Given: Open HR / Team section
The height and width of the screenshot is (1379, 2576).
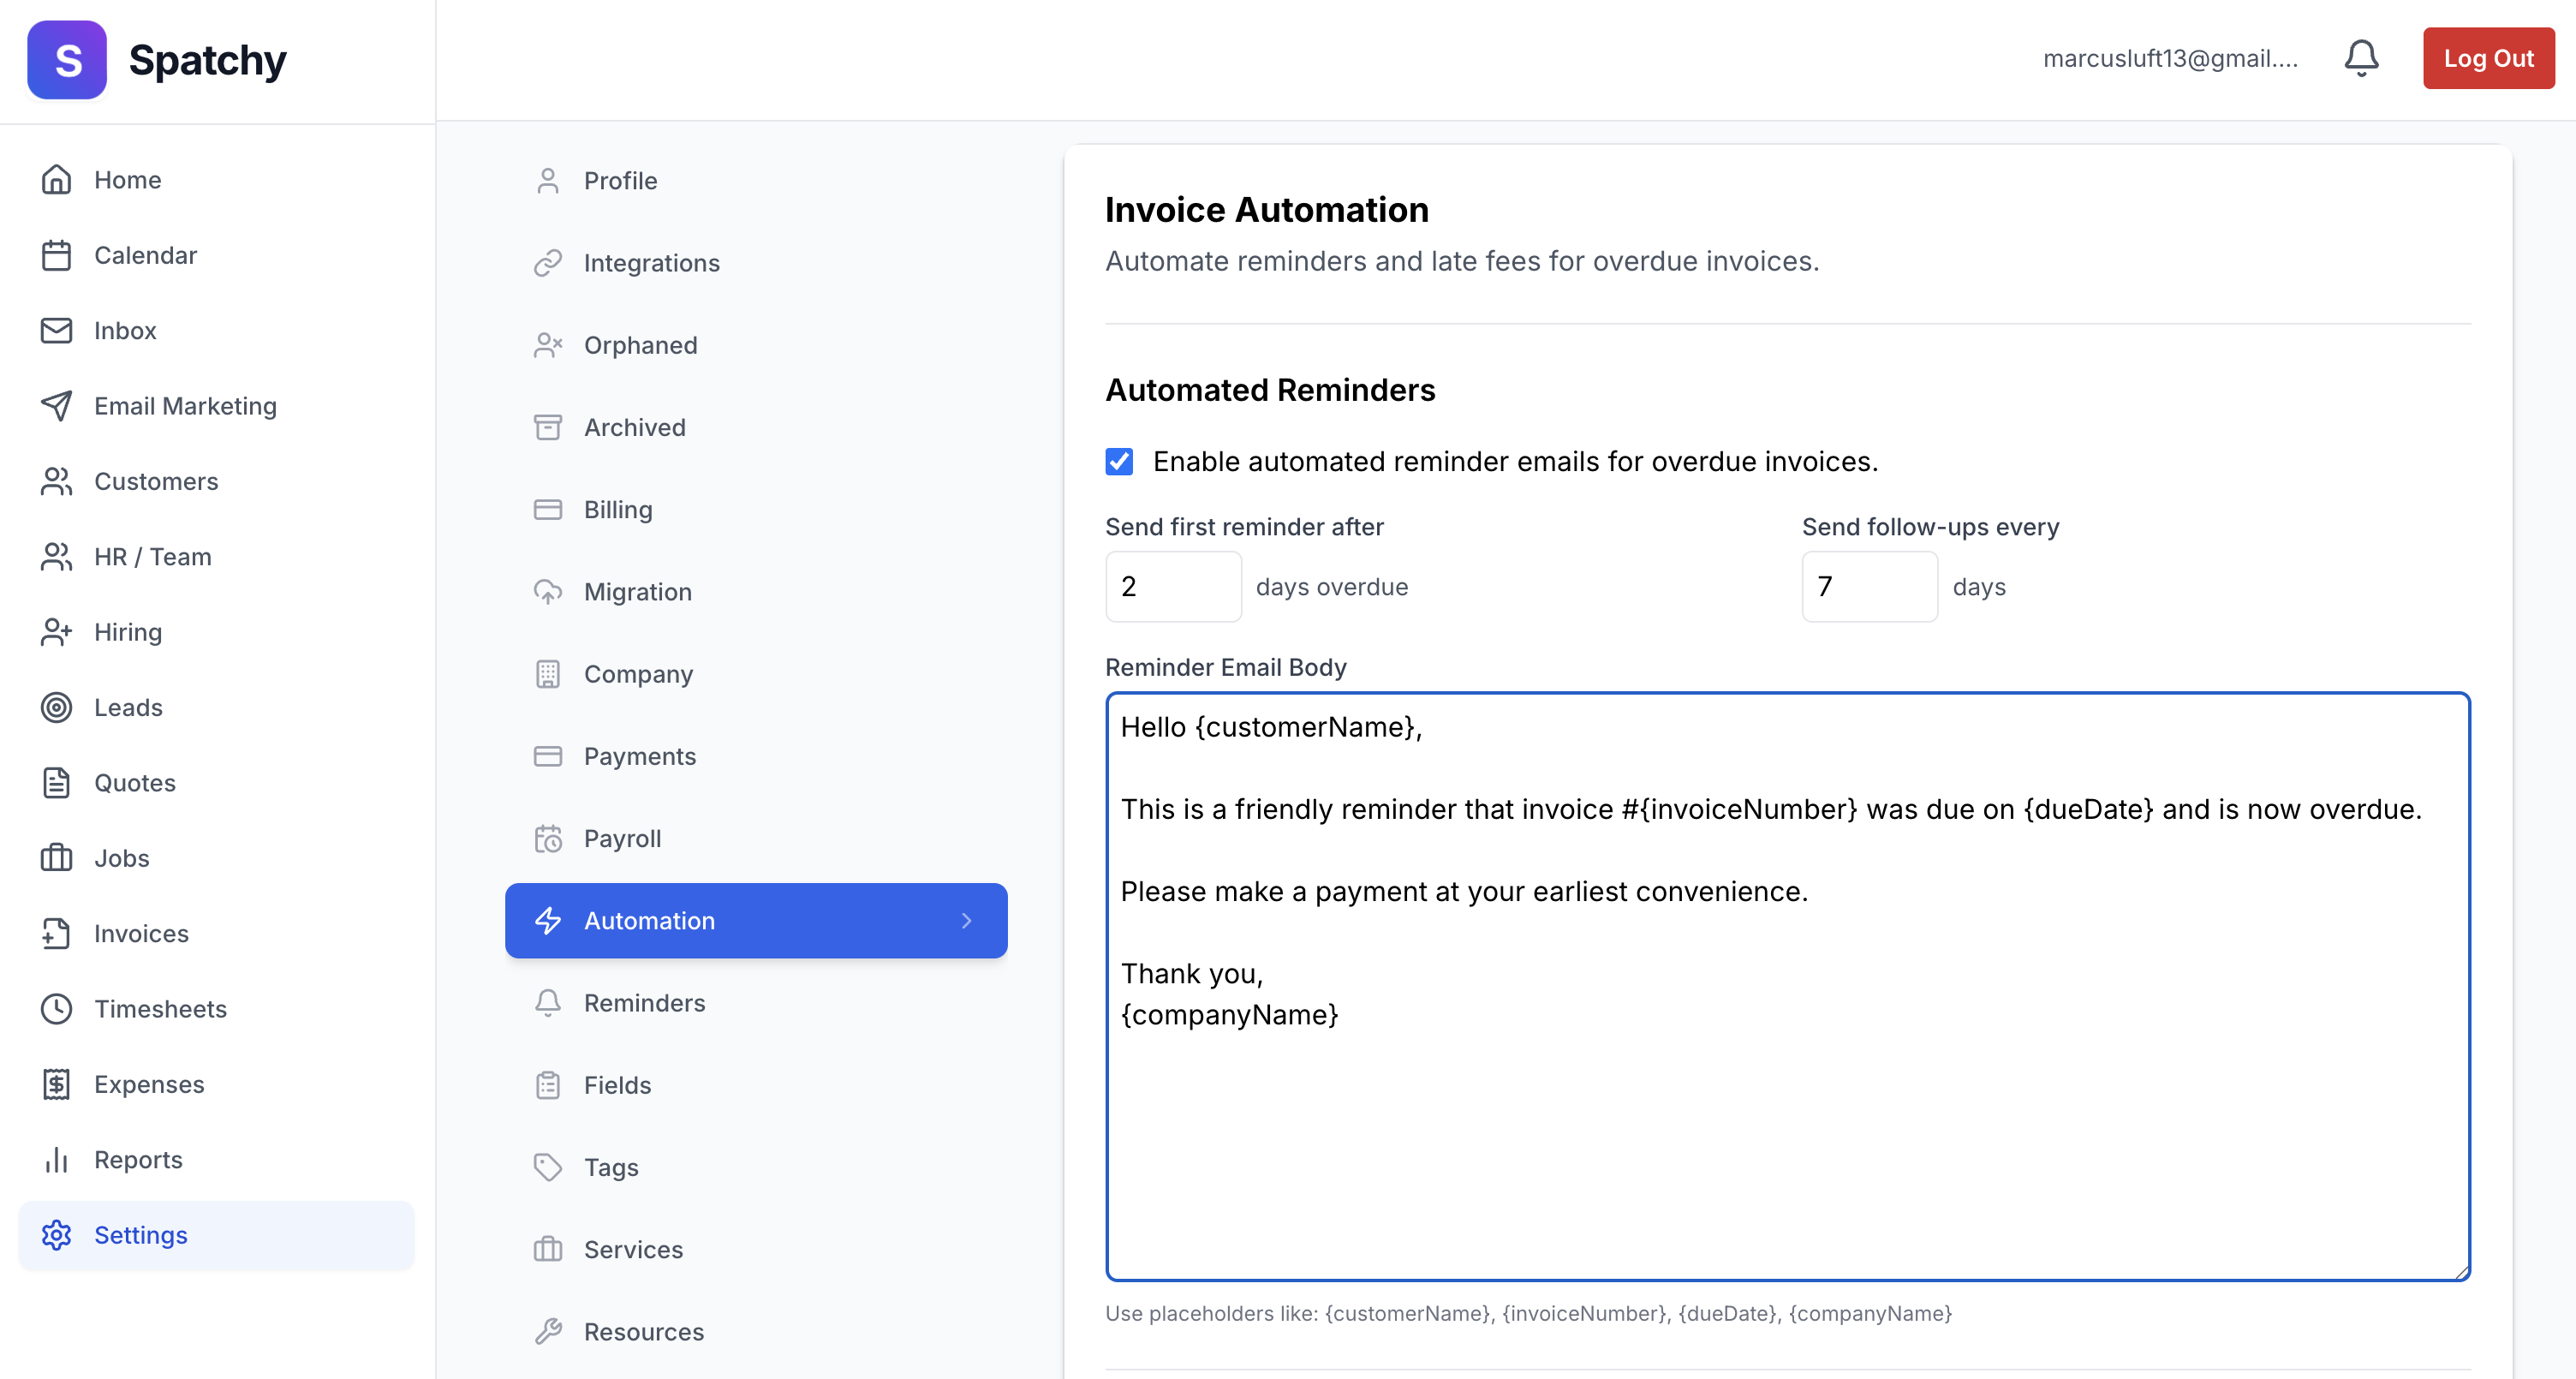Looking at the screenshot, I should point(216,557).
